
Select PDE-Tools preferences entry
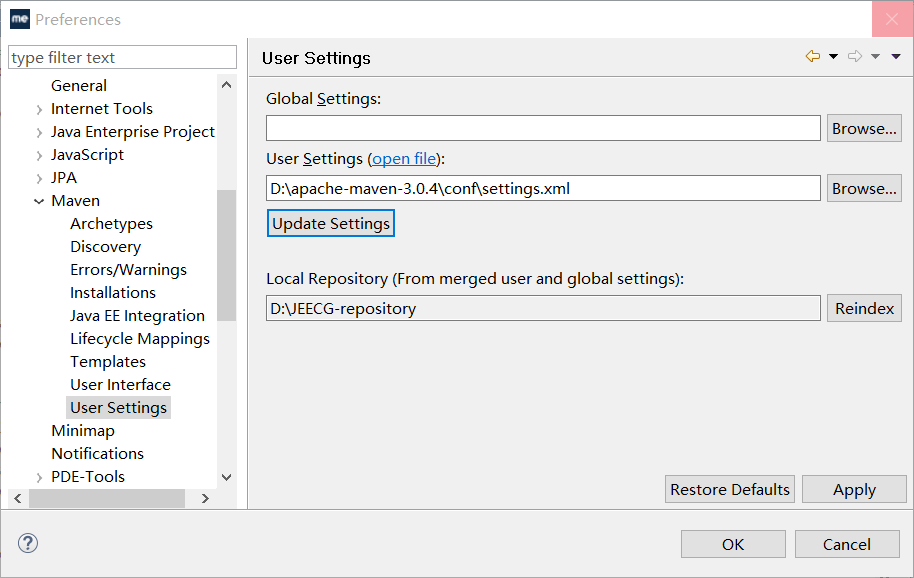pos(88,477)
